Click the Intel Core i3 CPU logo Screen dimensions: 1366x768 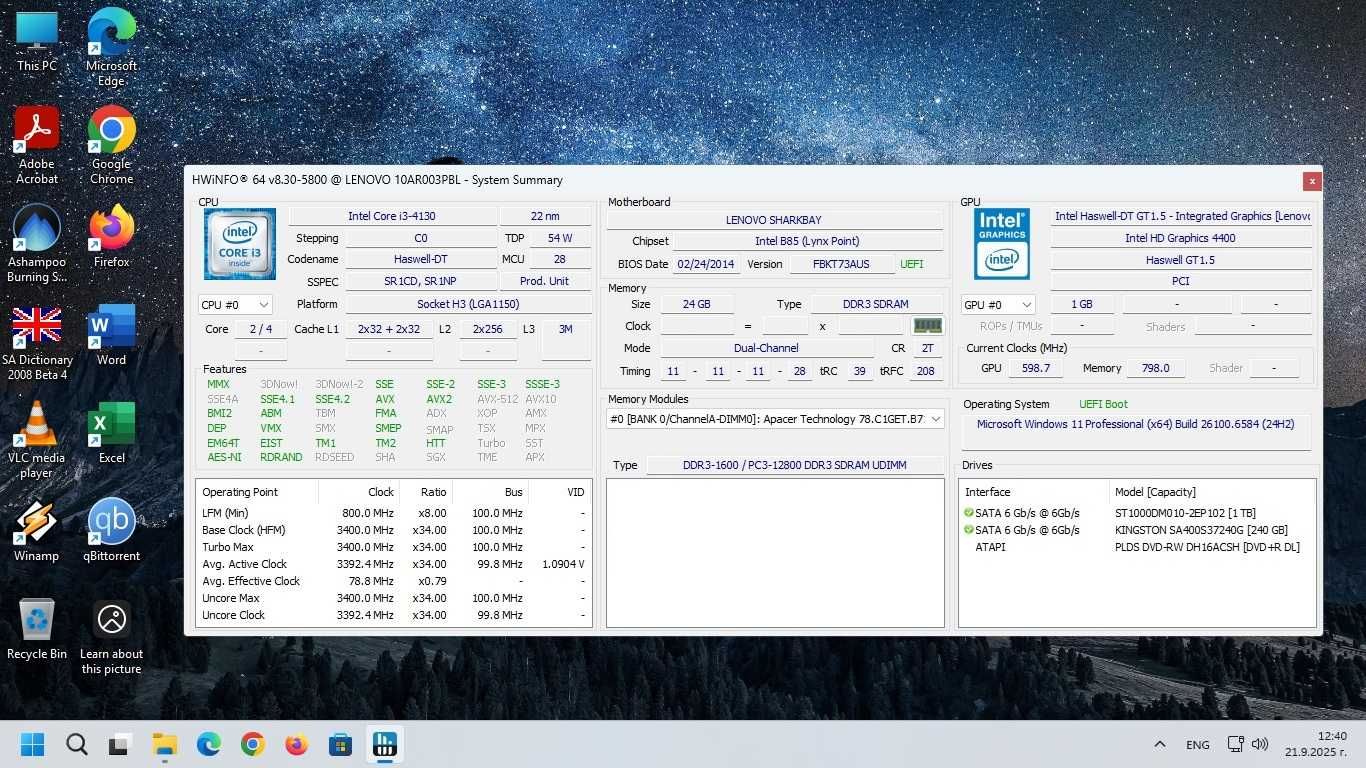tap(240, 244)
